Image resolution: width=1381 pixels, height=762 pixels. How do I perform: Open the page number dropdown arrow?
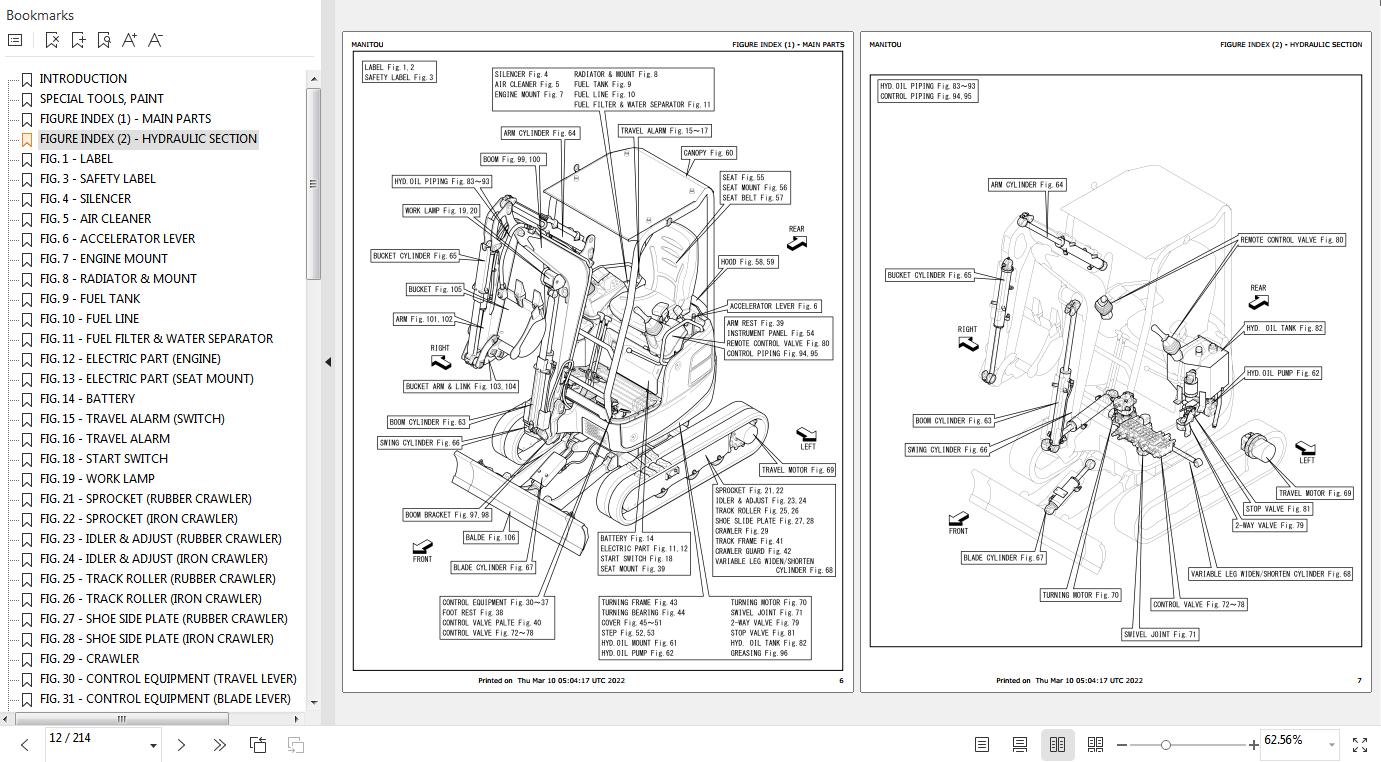[153, 745]
